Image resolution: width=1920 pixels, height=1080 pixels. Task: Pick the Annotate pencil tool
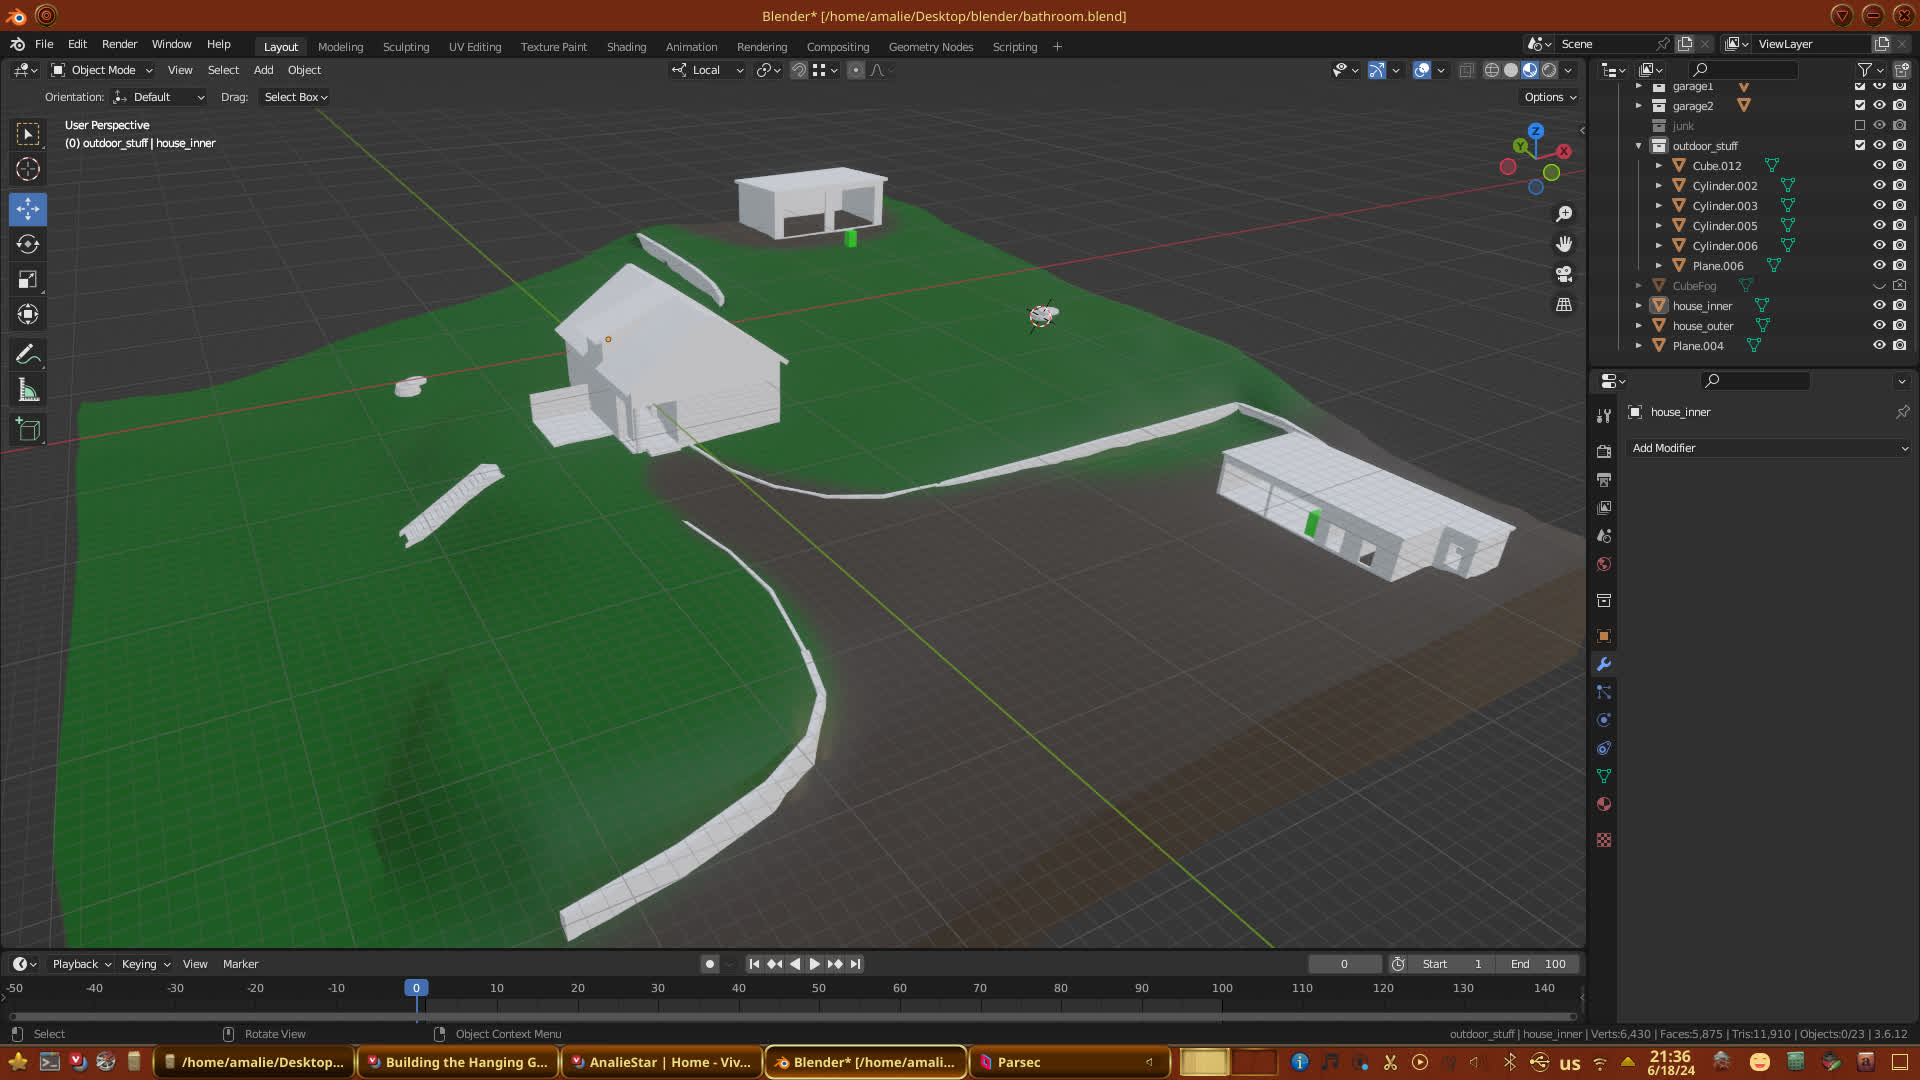[28, 355]
